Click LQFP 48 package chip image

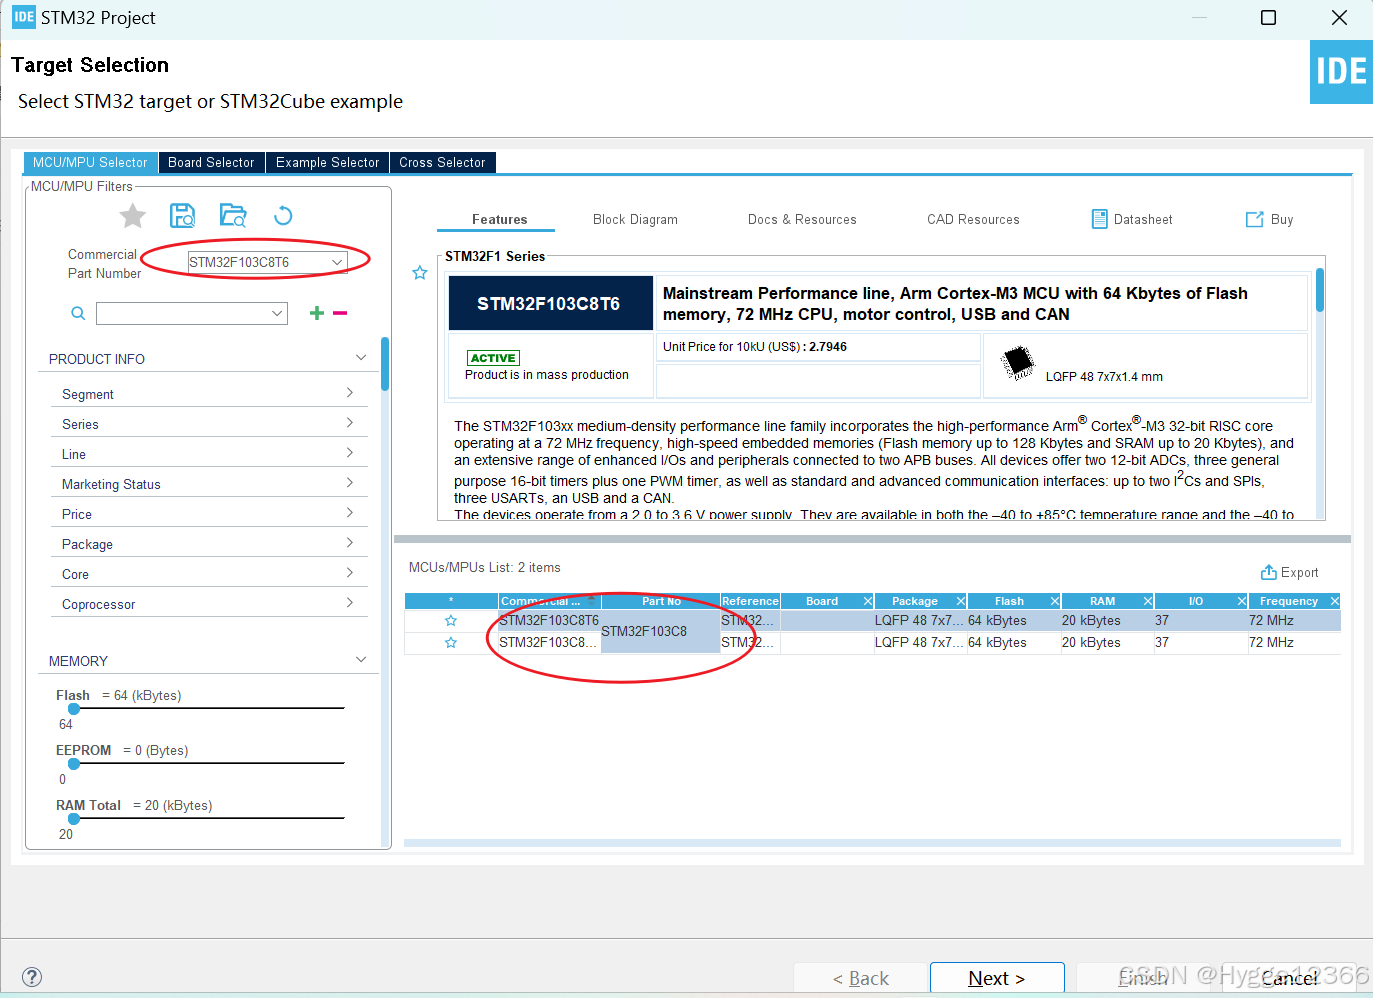pos(1018,362)
